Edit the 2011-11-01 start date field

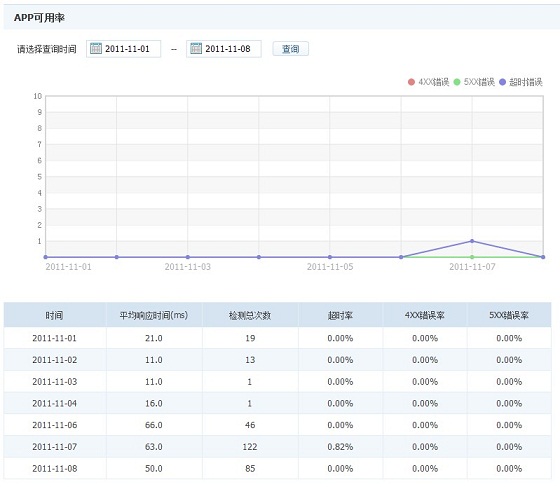[x=123, y=49]
